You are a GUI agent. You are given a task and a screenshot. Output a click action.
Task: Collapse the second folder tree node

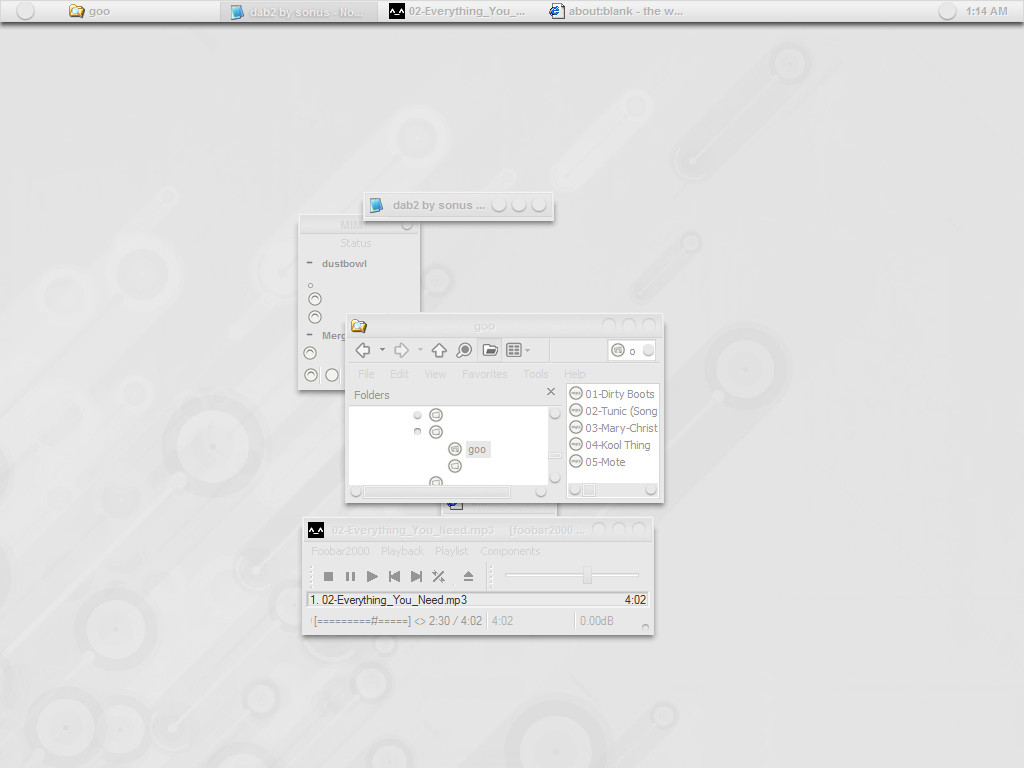click(x=417, y=432)
